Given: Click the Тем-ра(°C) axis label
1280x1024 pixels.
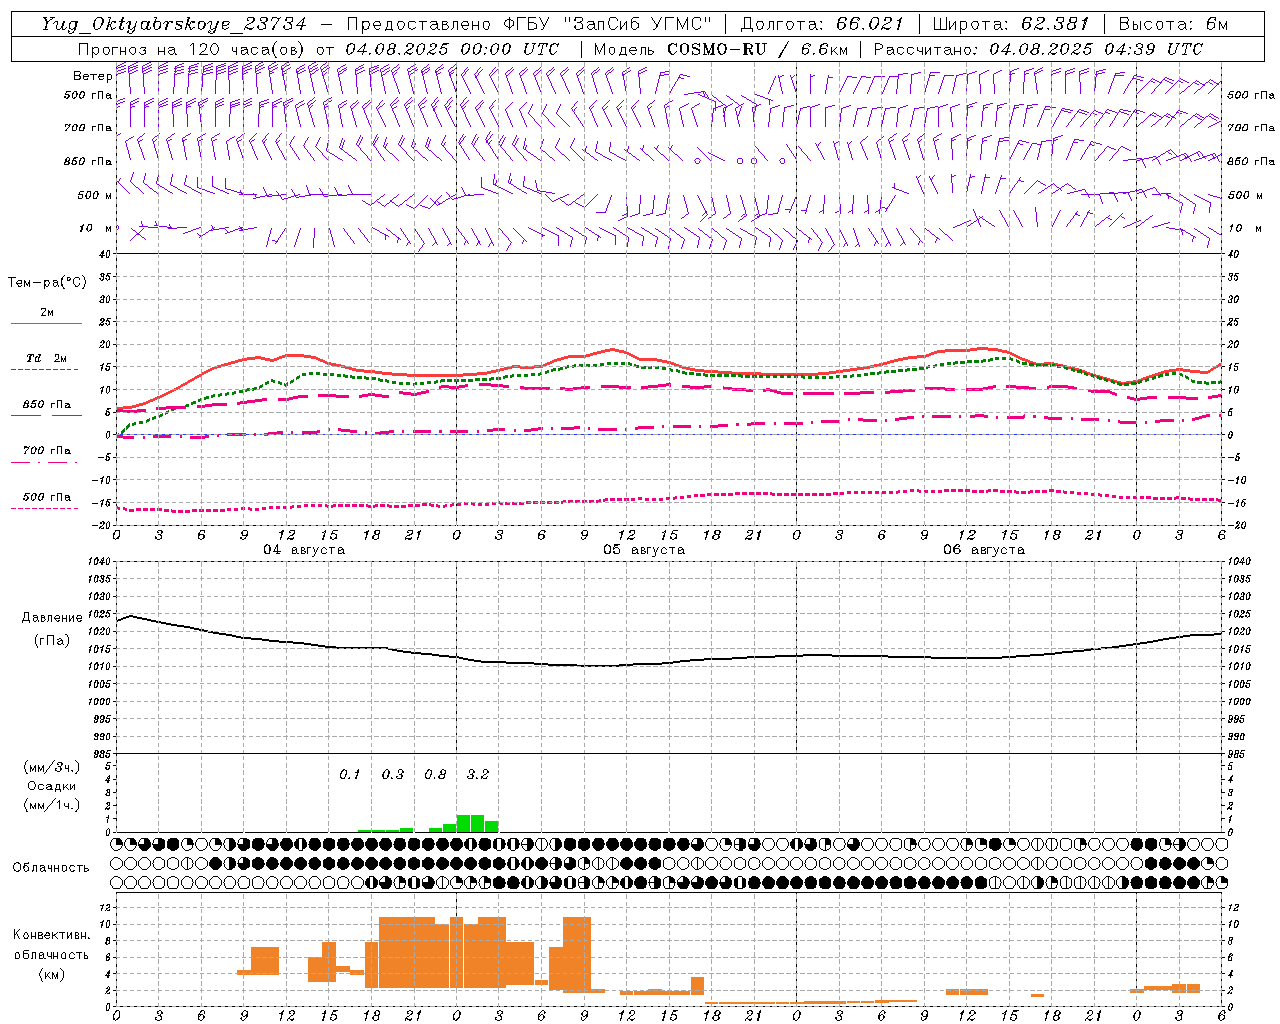Looking at the screenshot, I should (47, 283).
